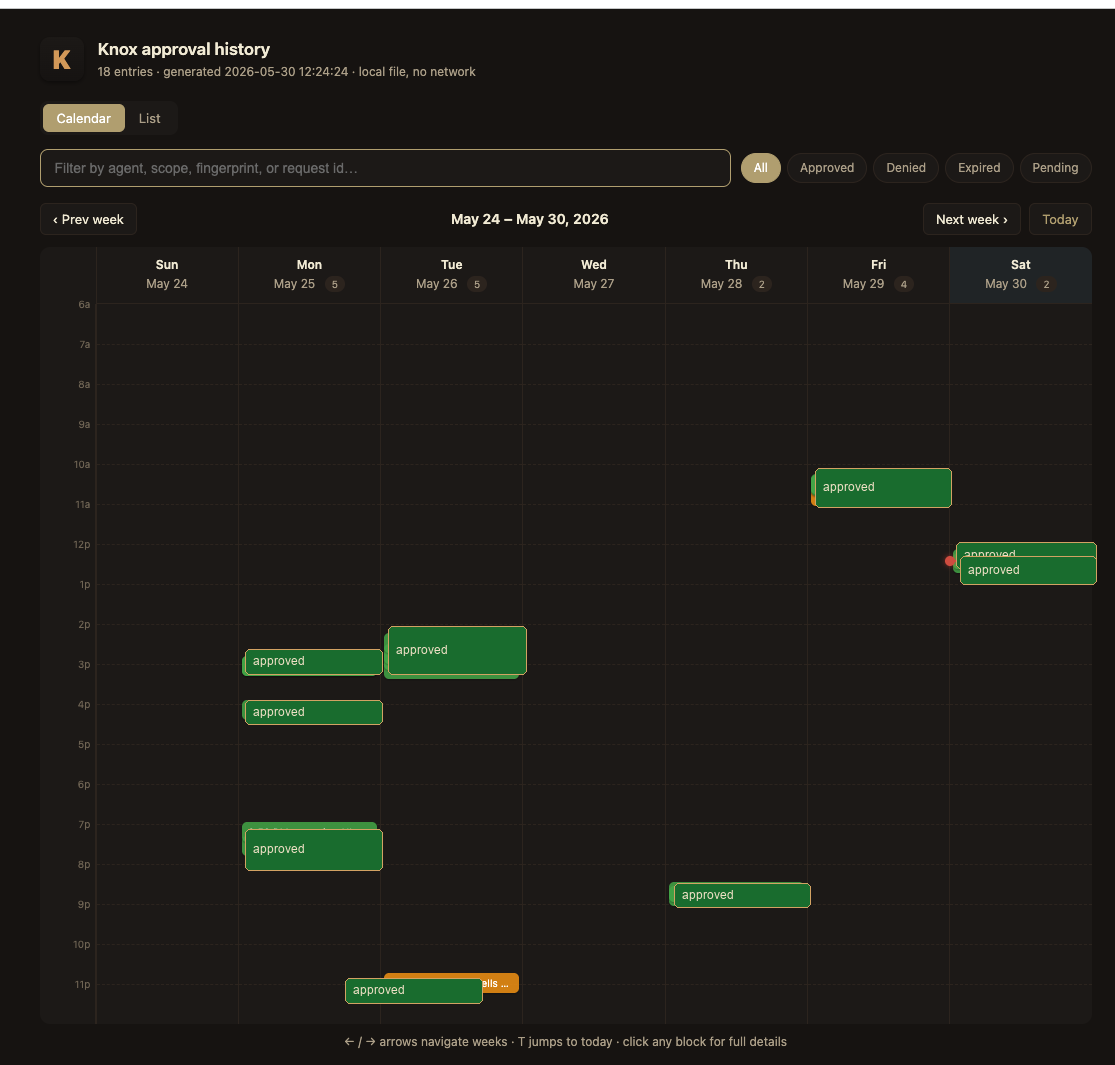Go to the next week

(x=971, y=219)
